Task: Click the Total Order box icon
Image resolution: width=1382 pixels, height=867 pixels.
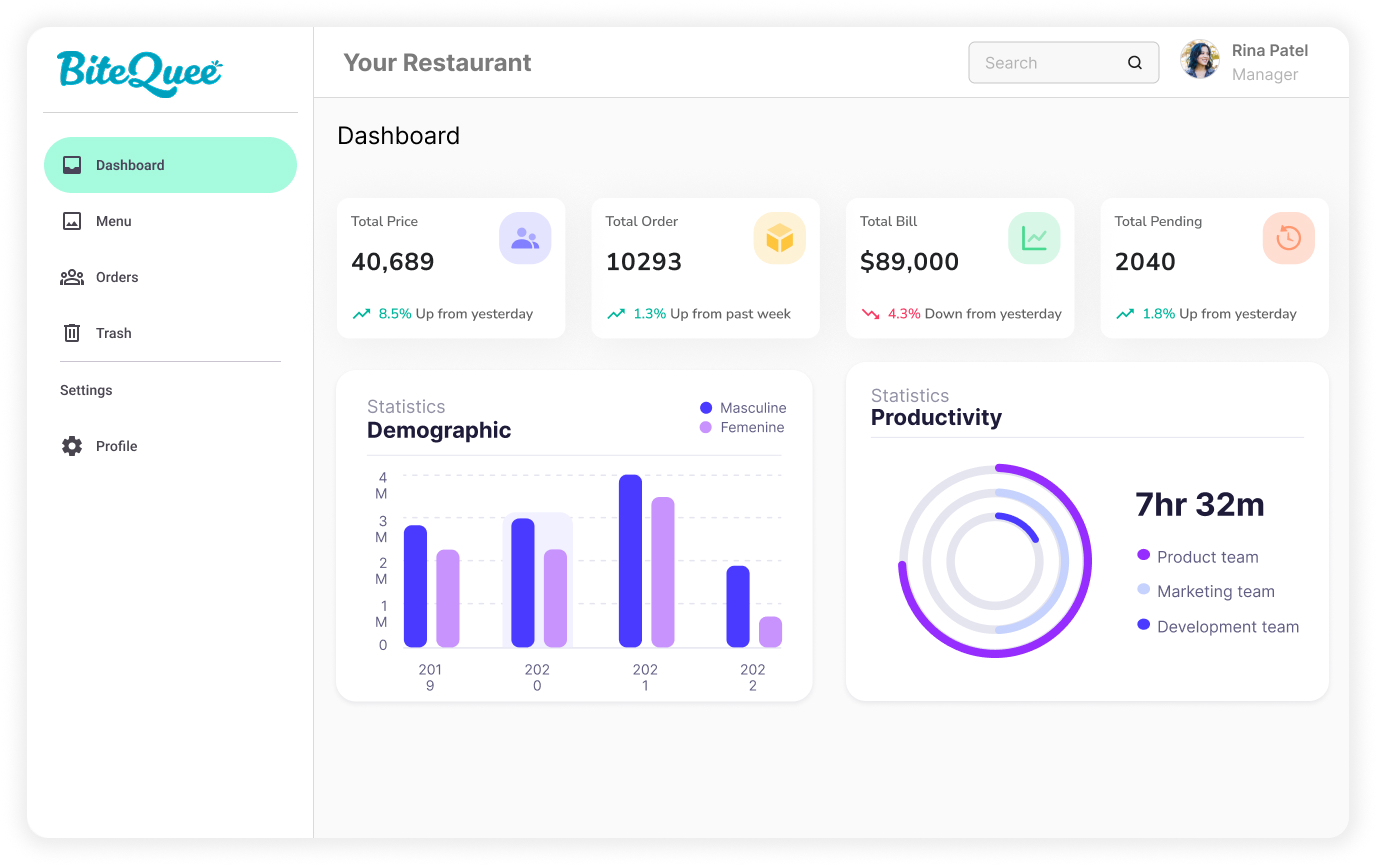Action: pyautogui.click(x=780, y=238)
